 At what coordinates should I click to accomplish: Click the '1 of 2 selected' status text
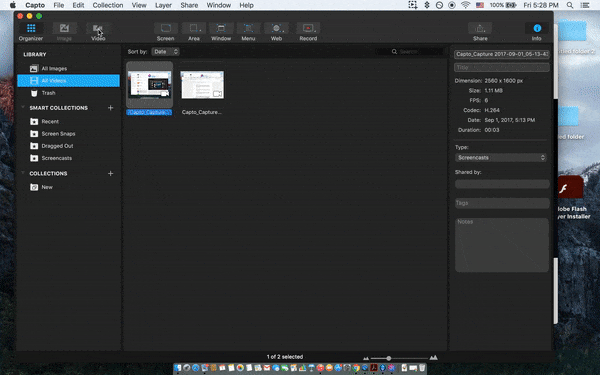285,357
